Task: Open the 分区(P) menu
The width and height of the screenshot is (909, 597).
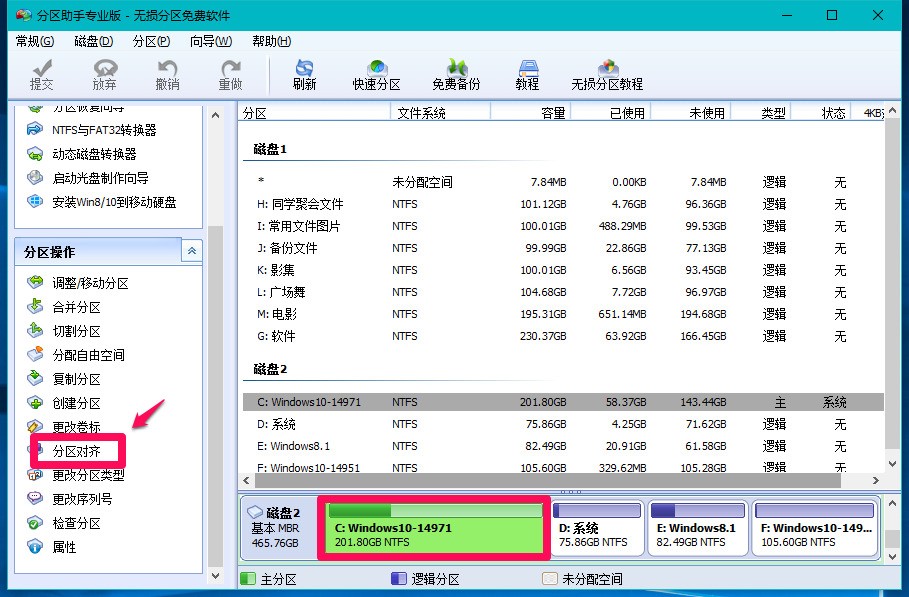Action: pyautogui.click(x=151, y=41)
